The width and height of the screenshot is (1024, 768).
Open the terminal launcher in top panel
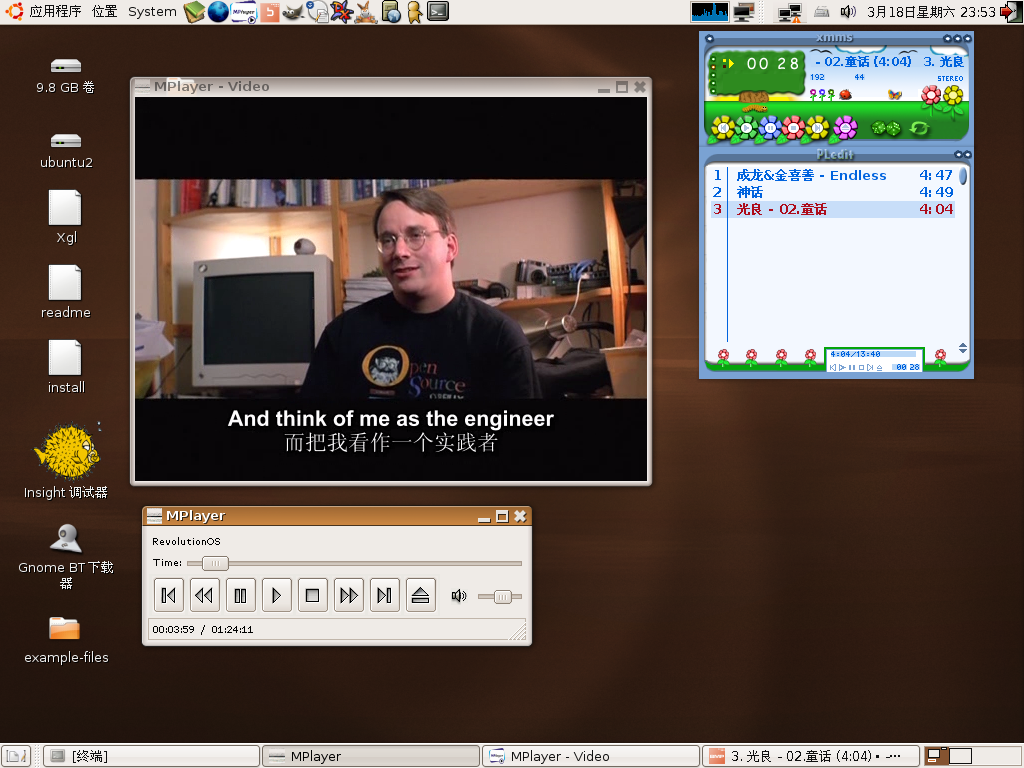click(x=438, y=12)
